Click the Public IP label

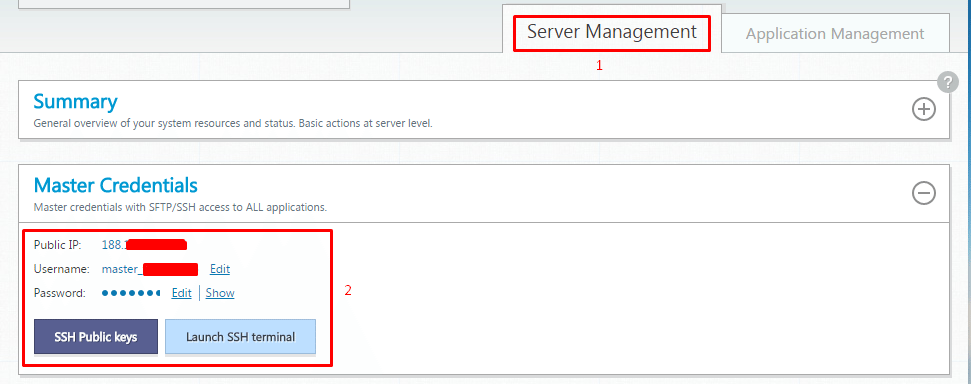(x=58, y=245)
